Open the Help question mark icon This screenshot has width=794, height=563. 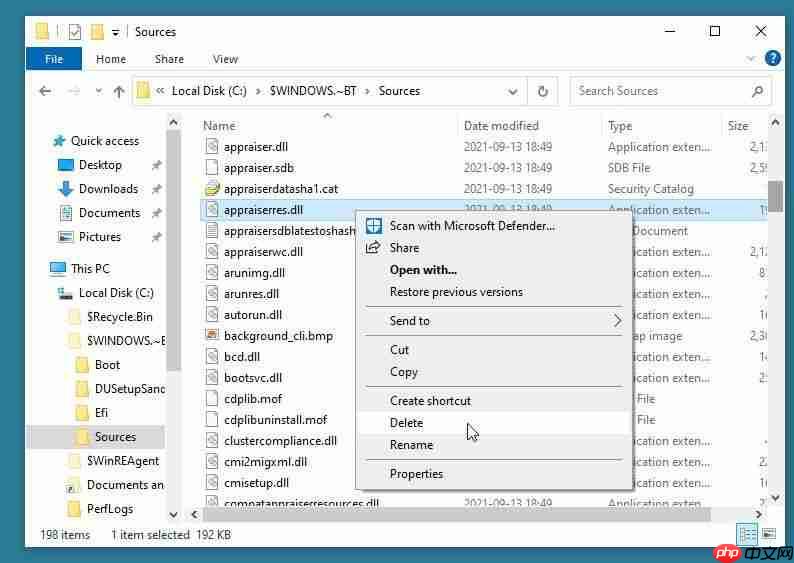click(x=773, y=58)
